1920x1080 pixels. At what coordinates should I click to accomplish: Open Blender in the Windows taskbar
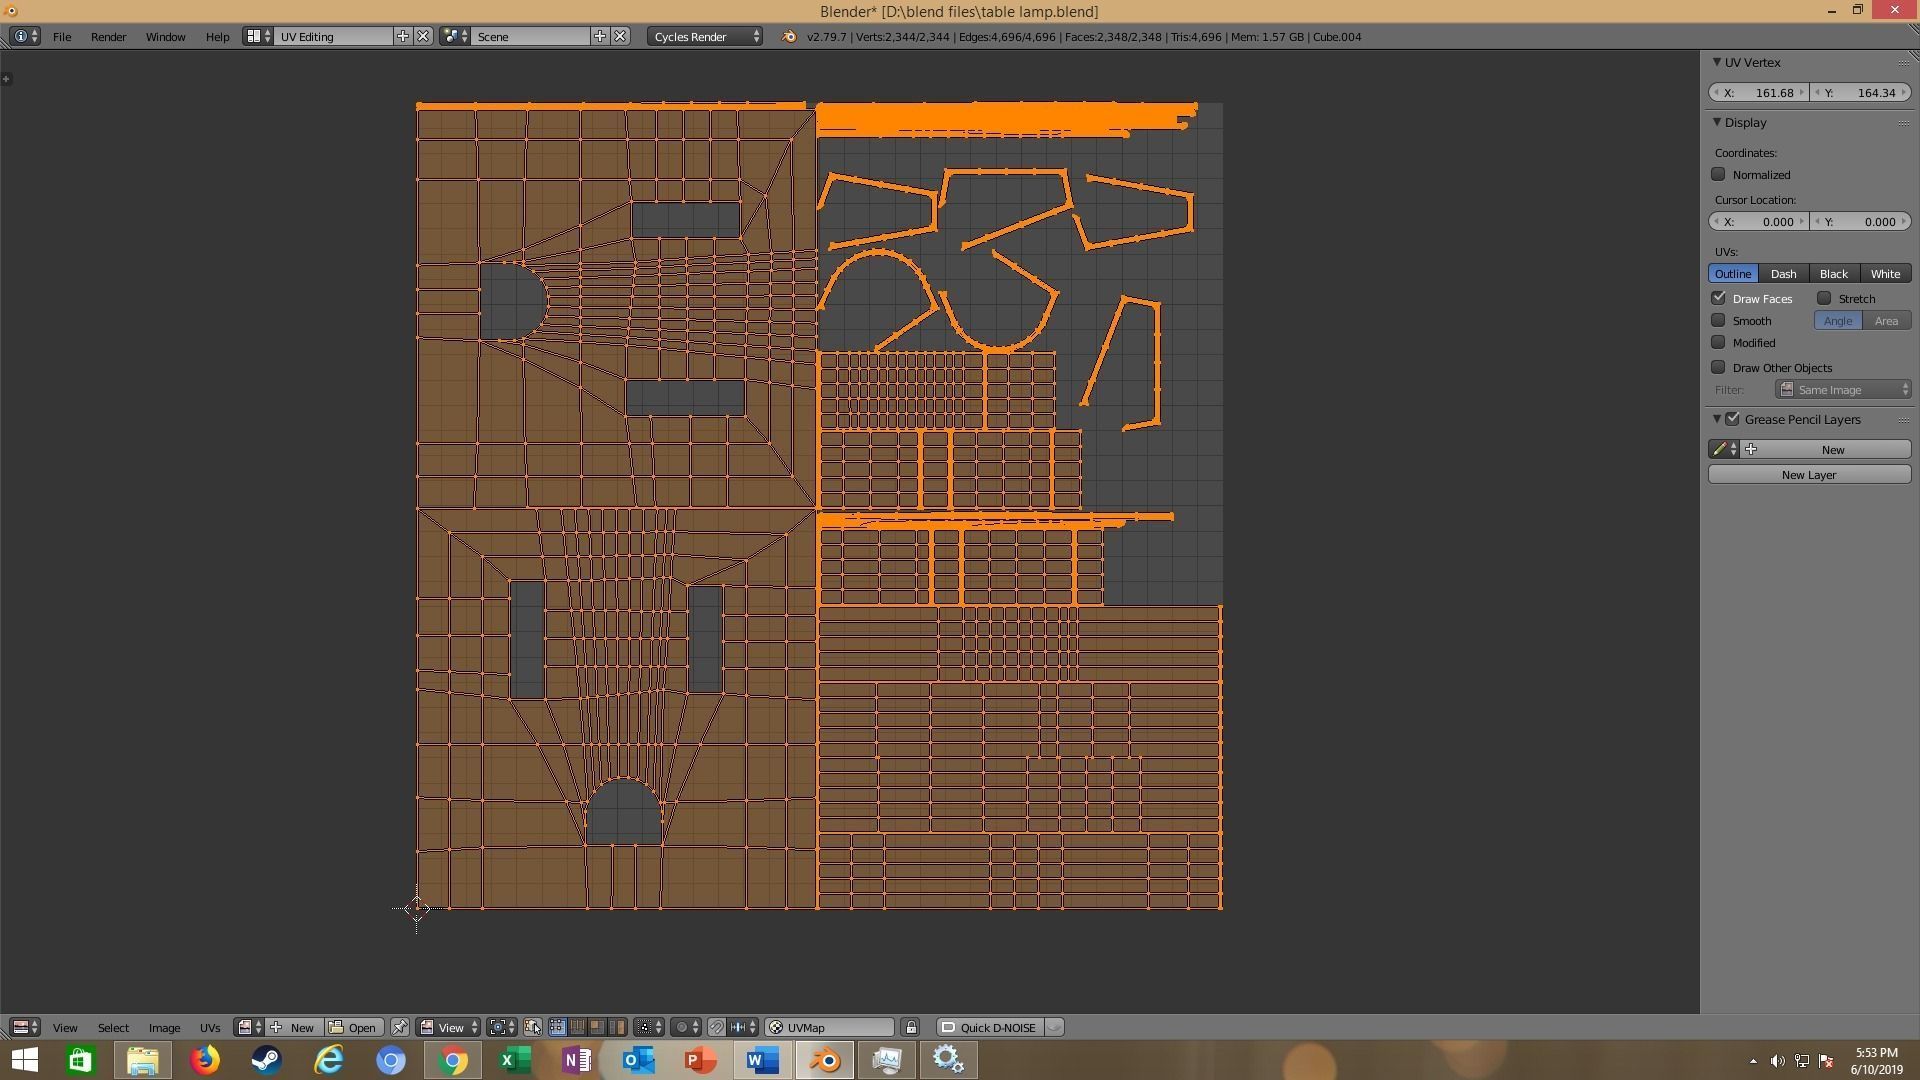tap(825, 1060)
